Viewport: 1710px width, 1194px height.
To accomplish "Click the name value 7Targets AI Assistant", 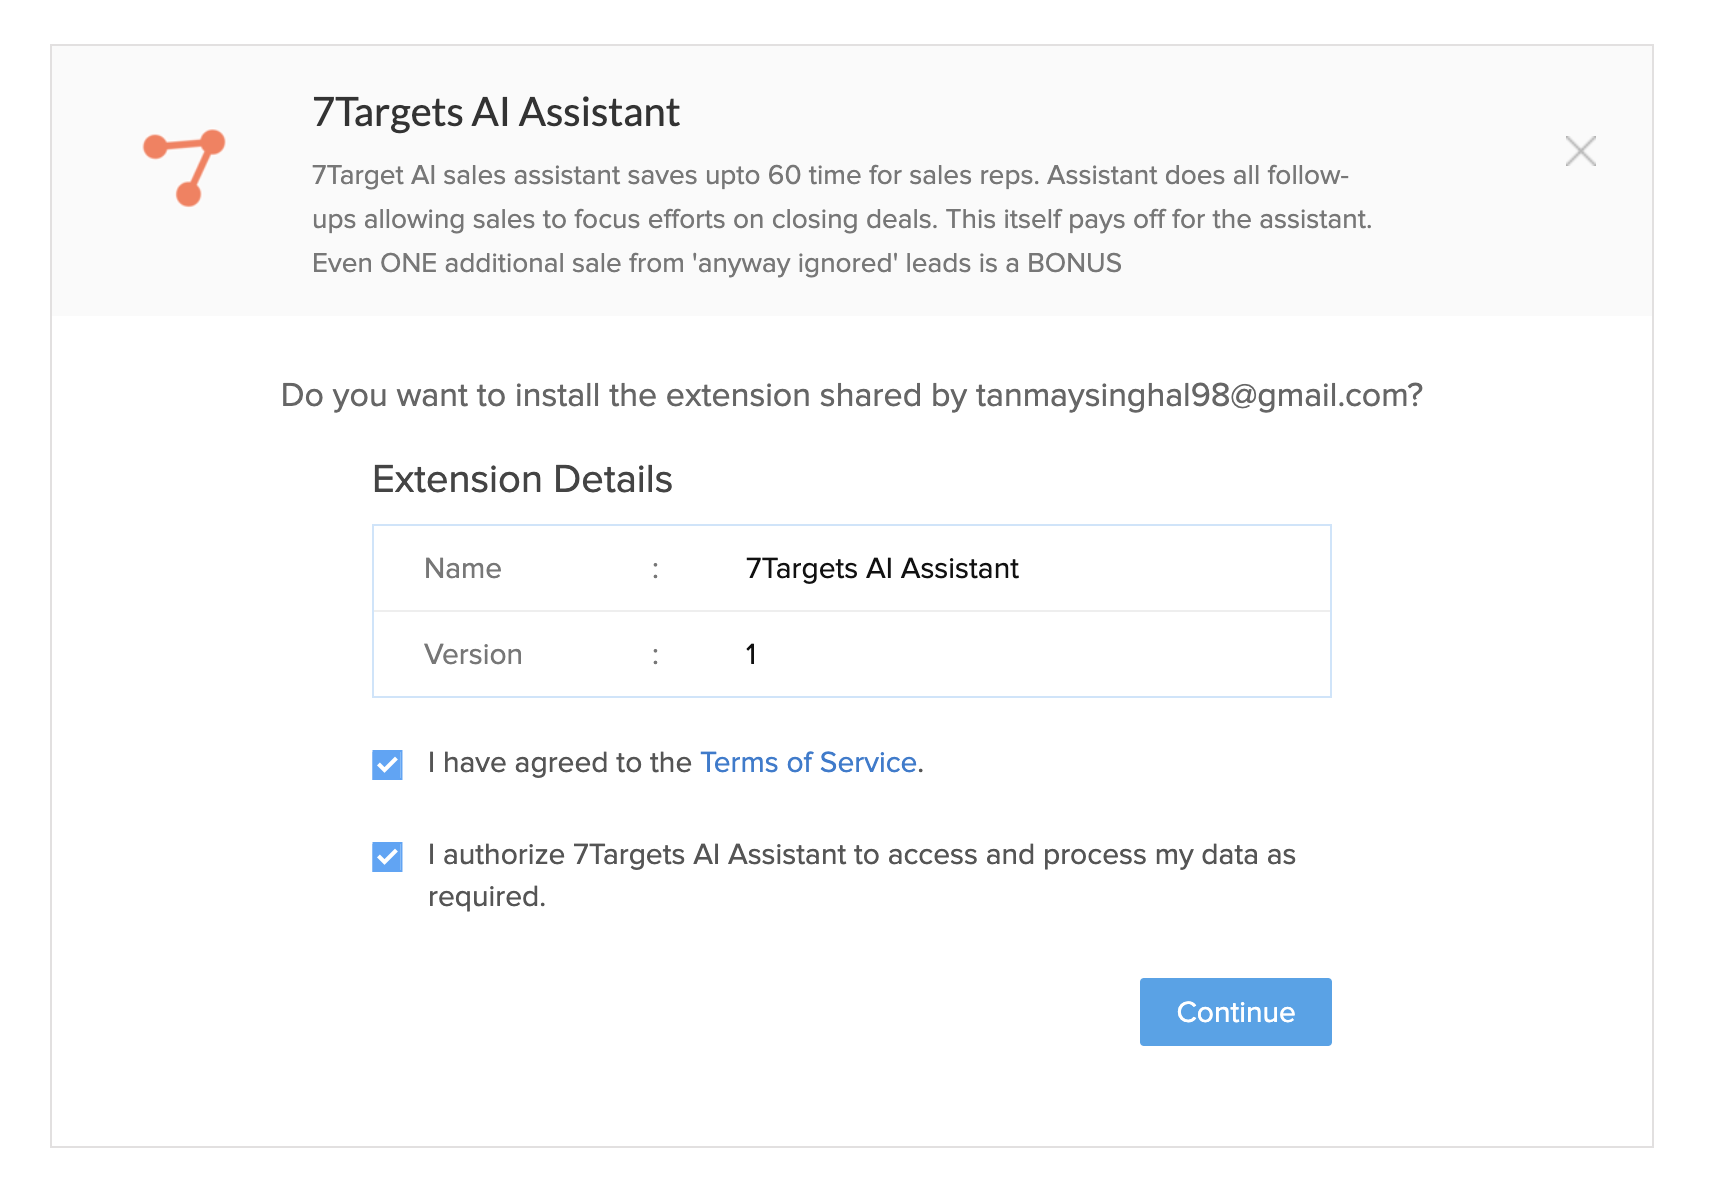I will (882, 568).
